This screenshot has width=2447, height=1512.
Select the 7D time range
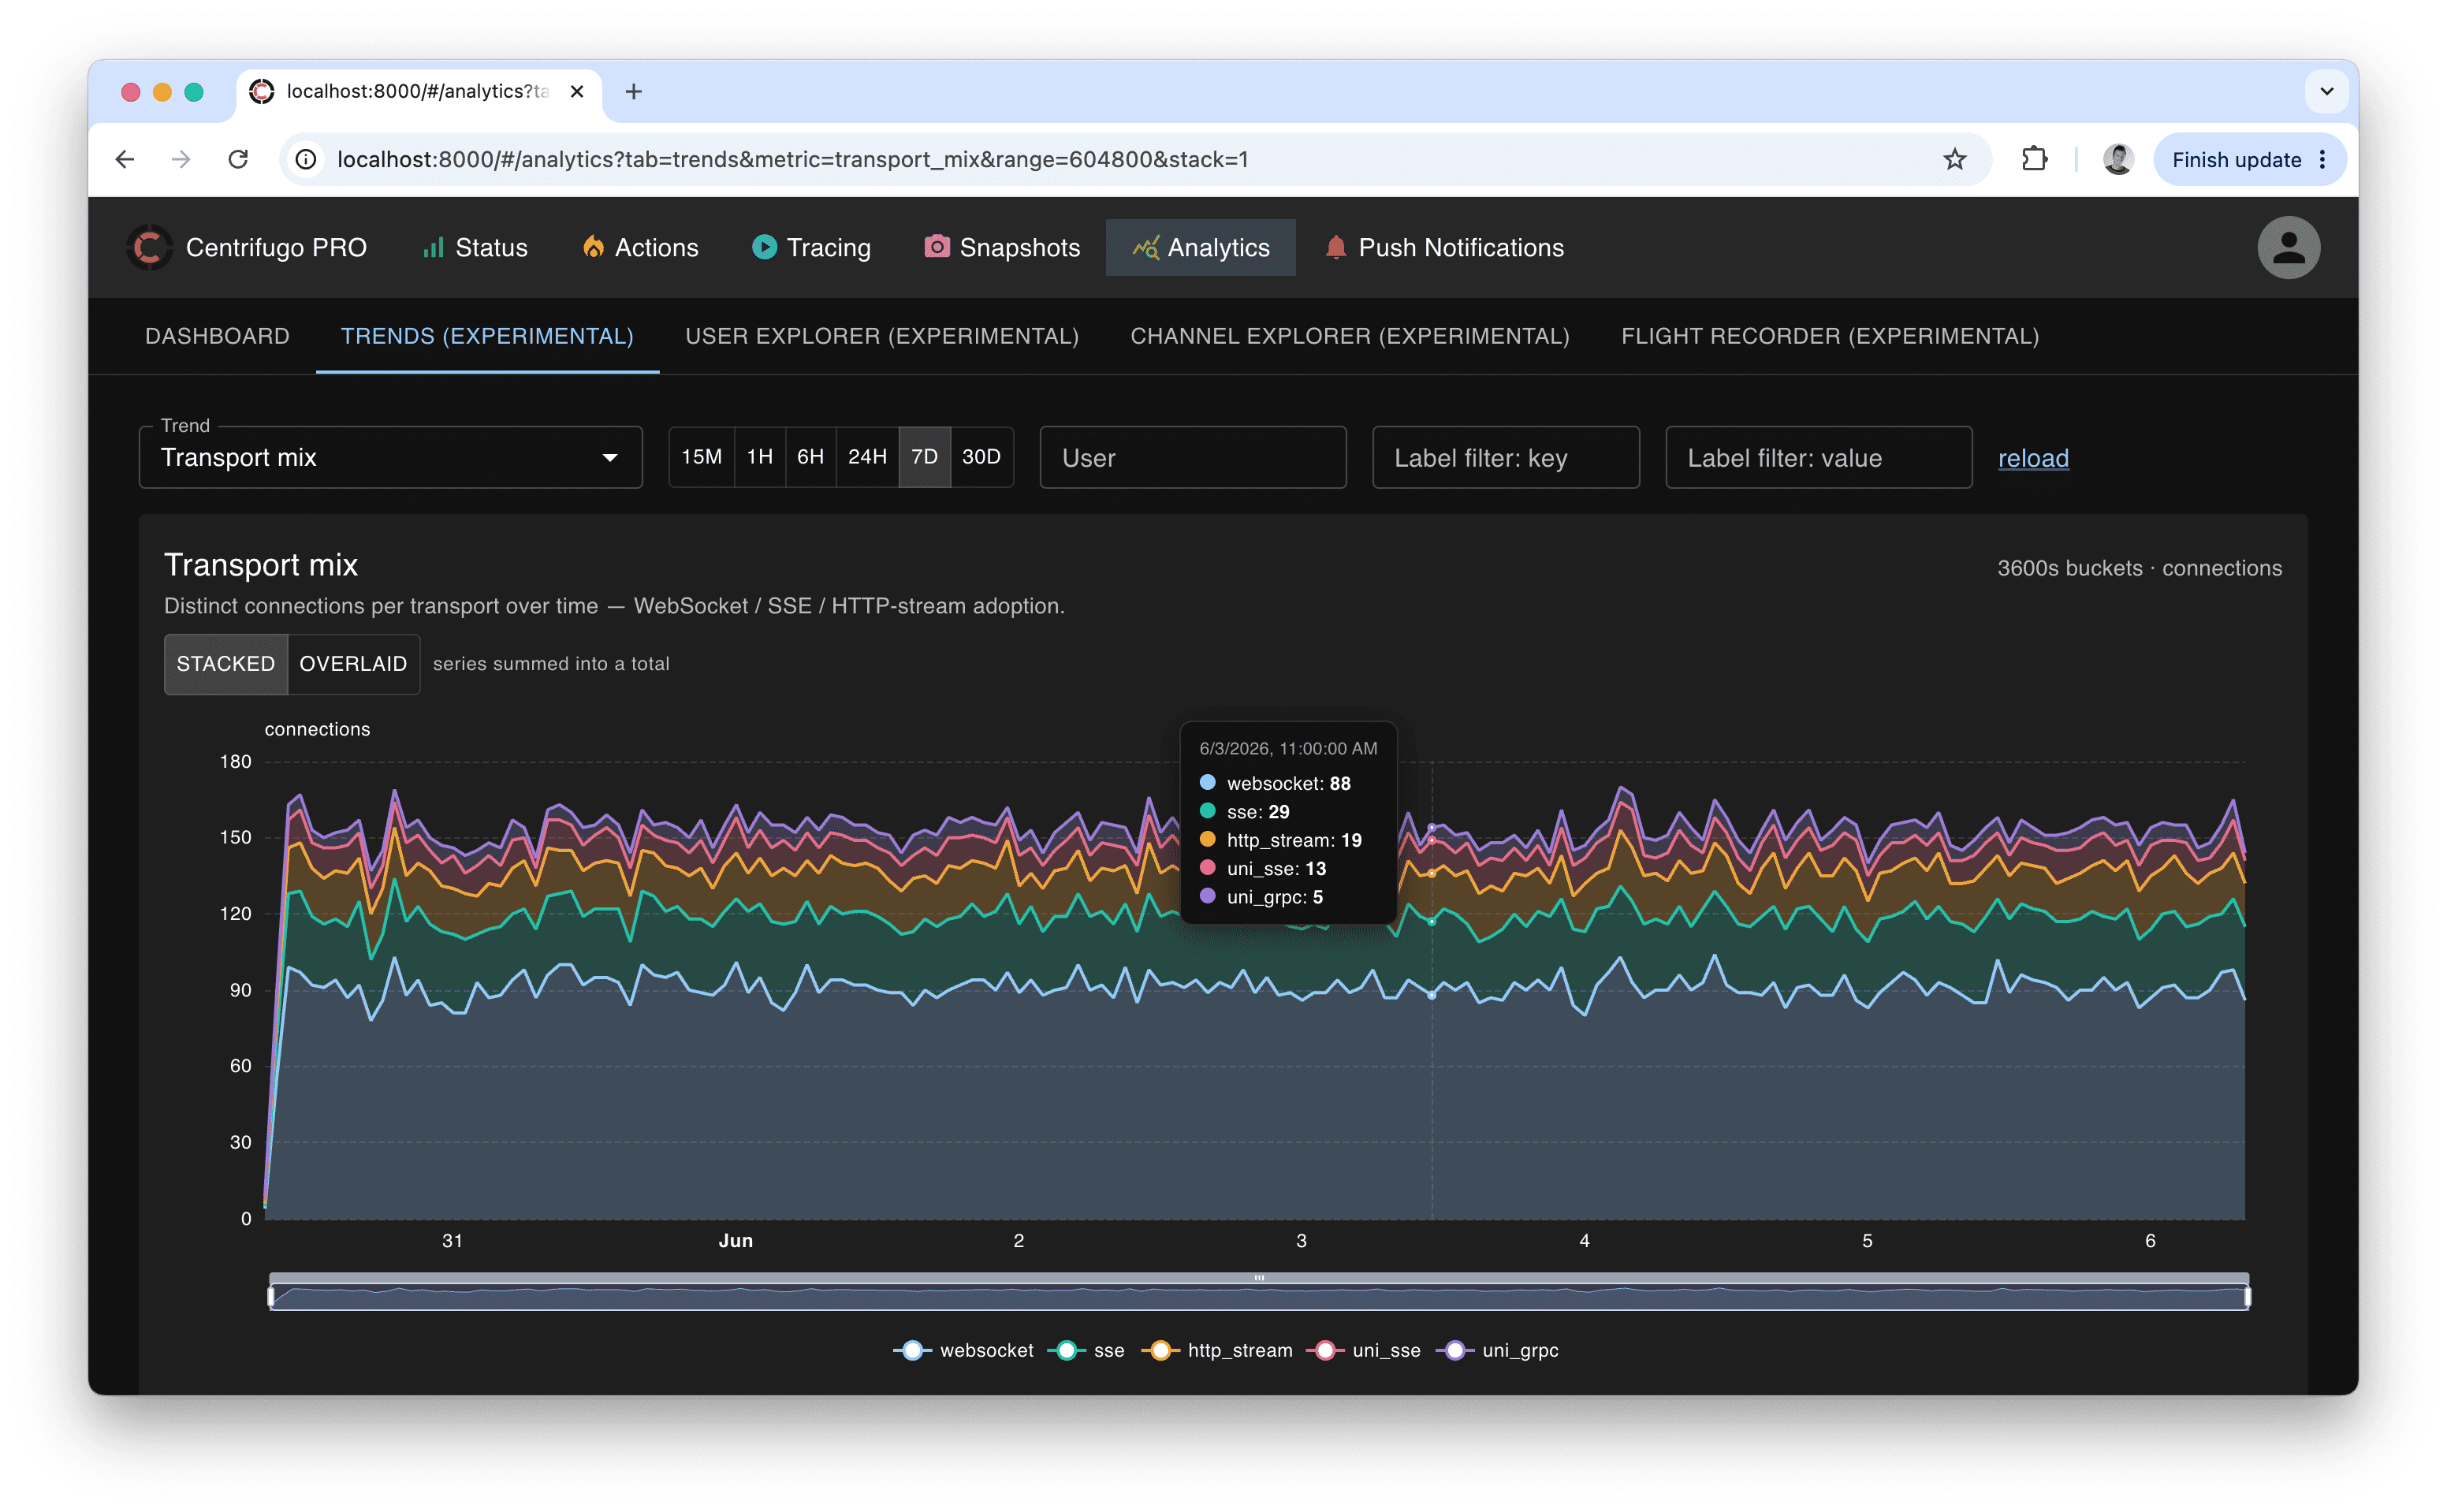tap(924, 457)
